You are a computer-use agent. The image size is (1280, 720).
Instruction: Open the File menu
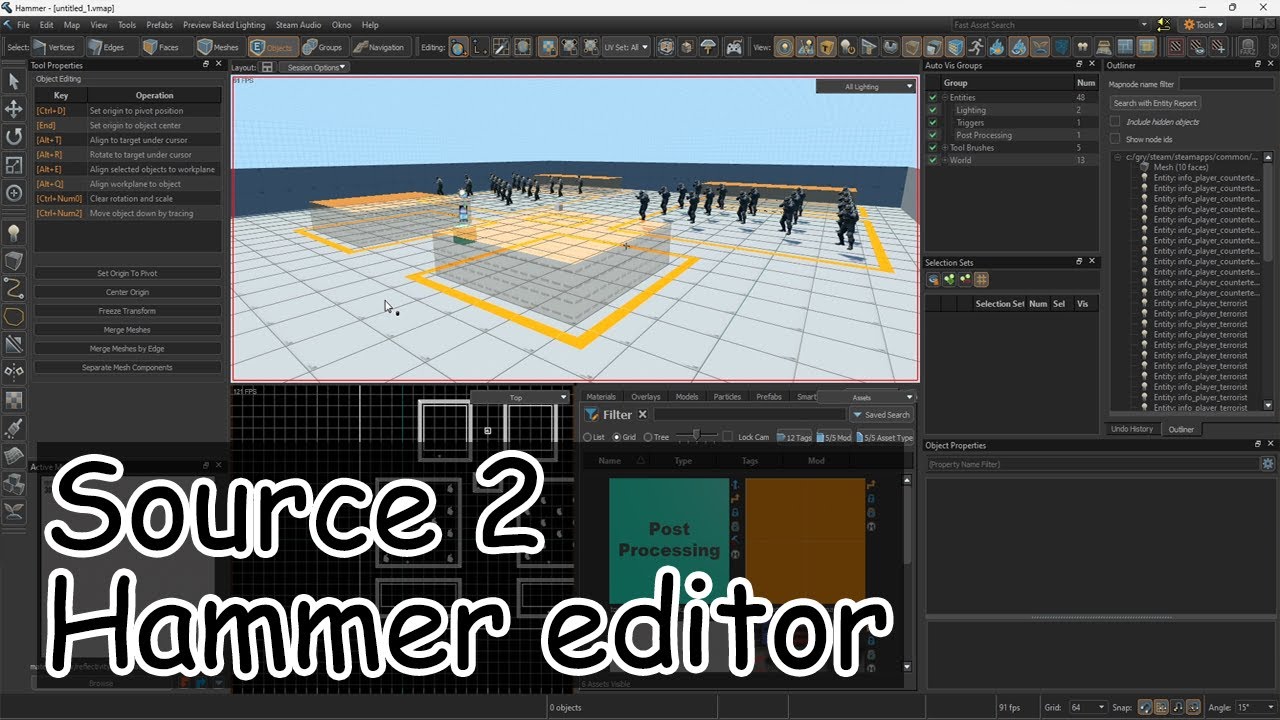23,25
